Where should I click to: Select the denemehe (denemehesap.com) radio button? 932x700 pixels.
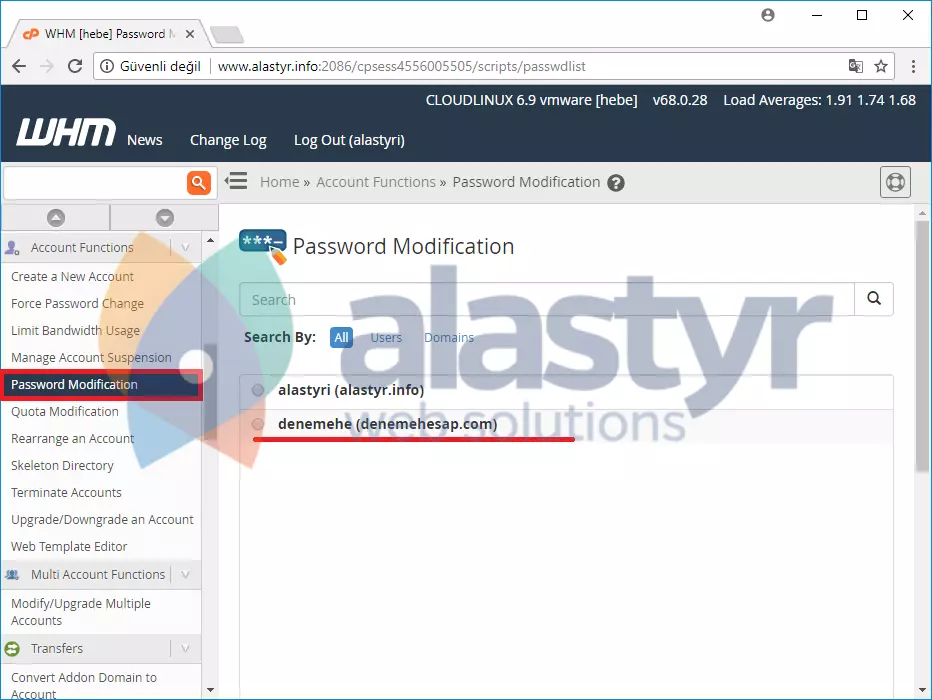click(x=258, y=424)
